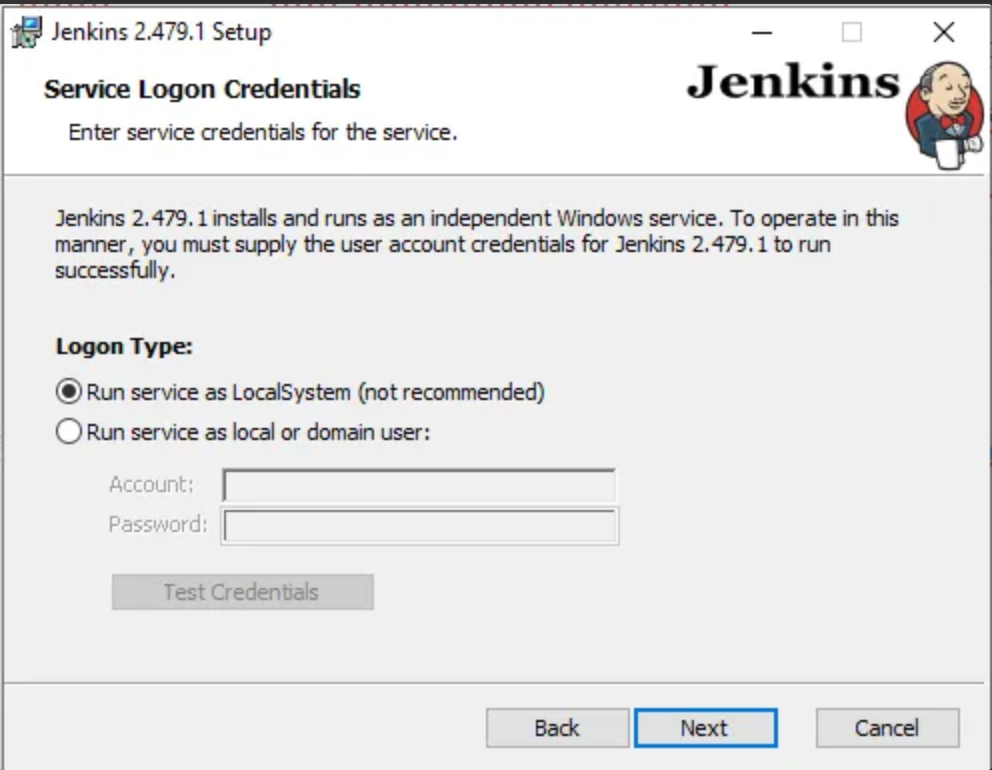The width and height of the screenshot is (992, 770).
Task: Minimize the Jenkins Setup window
Action: click(x=762, y=33)
